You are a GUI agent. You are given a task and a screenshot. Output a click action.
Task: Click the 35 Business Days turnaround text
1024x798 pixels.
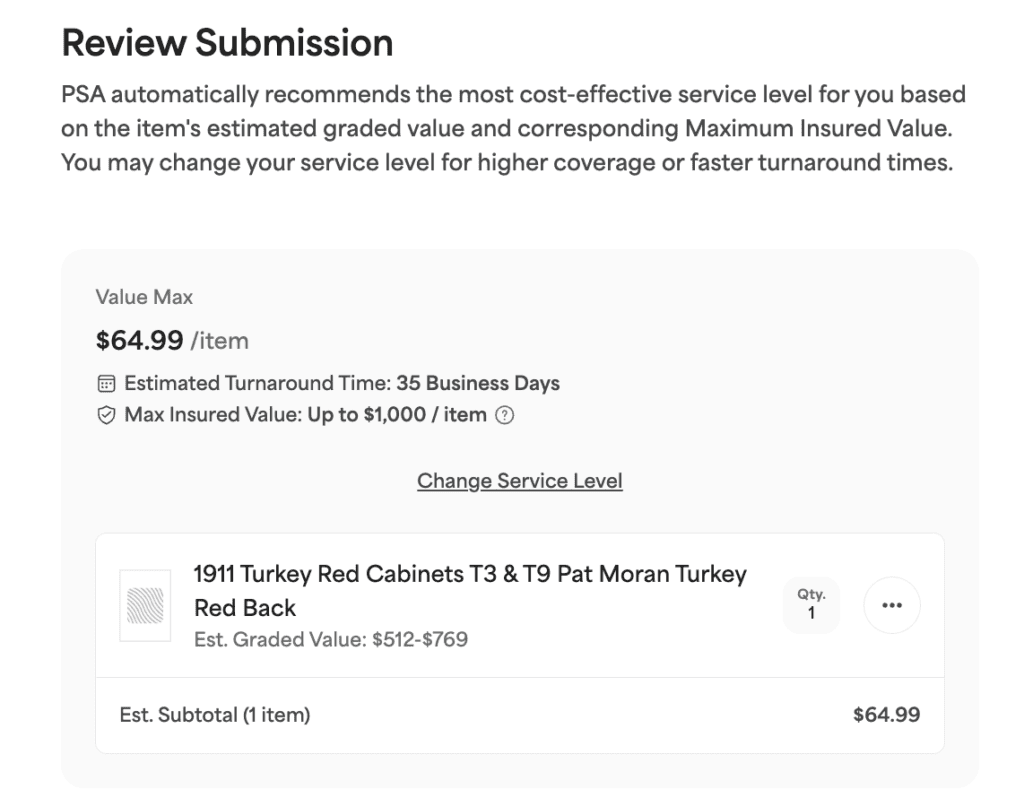click(477, 384)
